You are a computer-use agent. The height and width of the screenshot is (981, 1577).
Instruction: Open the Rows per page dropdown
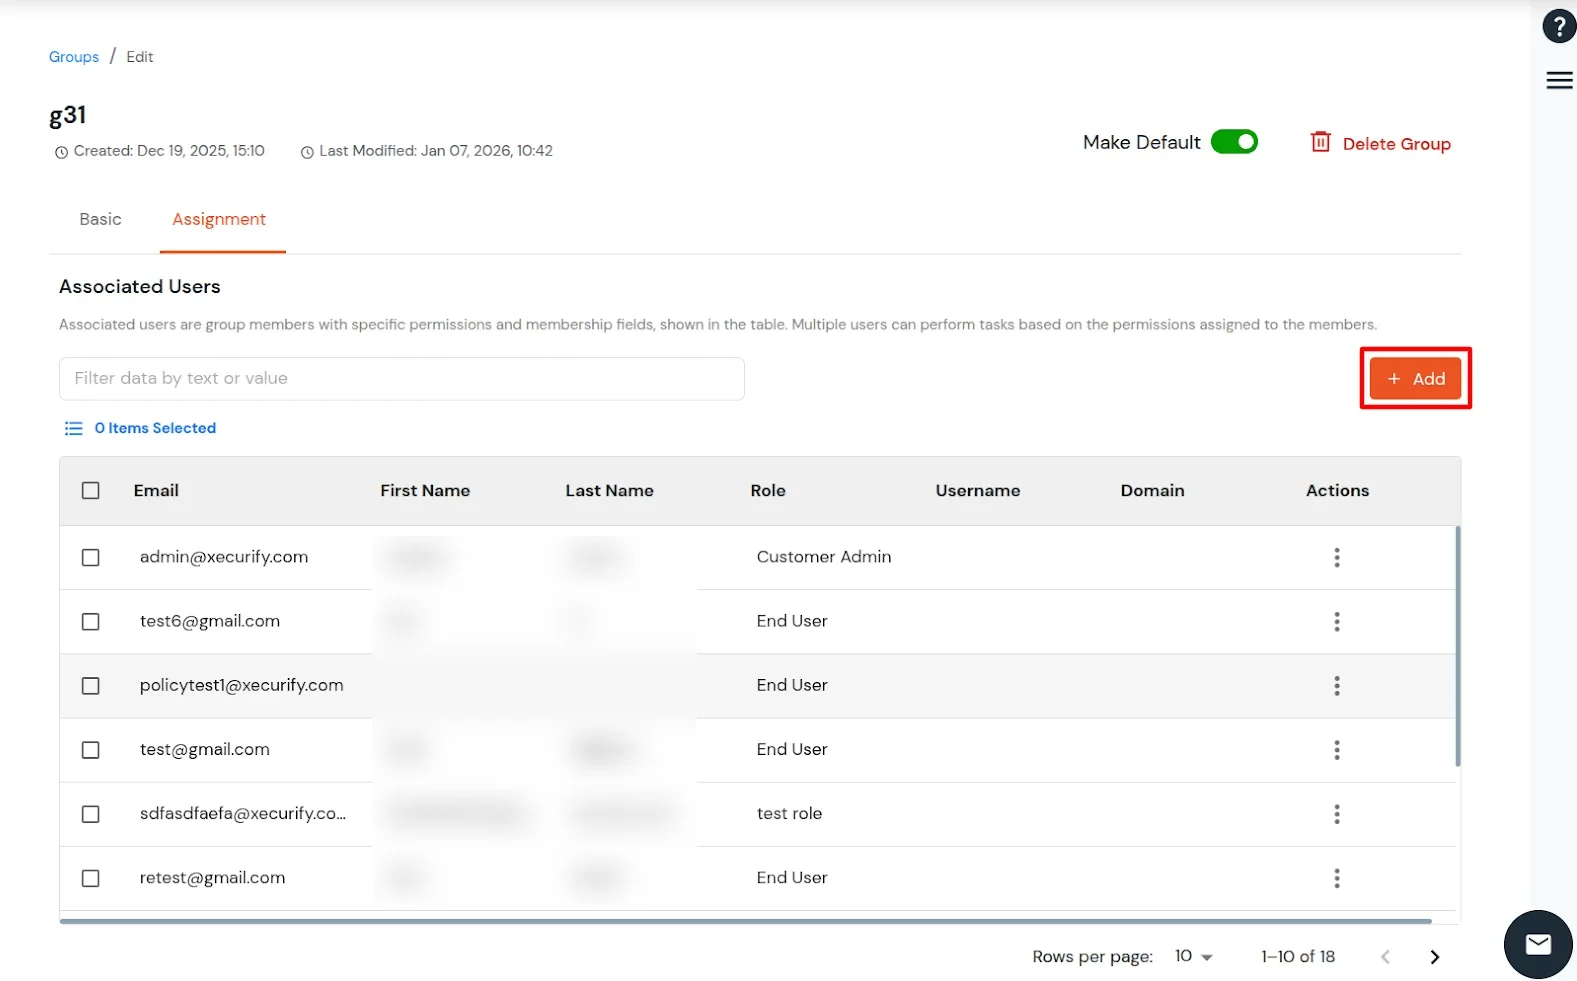point(1193,956)
